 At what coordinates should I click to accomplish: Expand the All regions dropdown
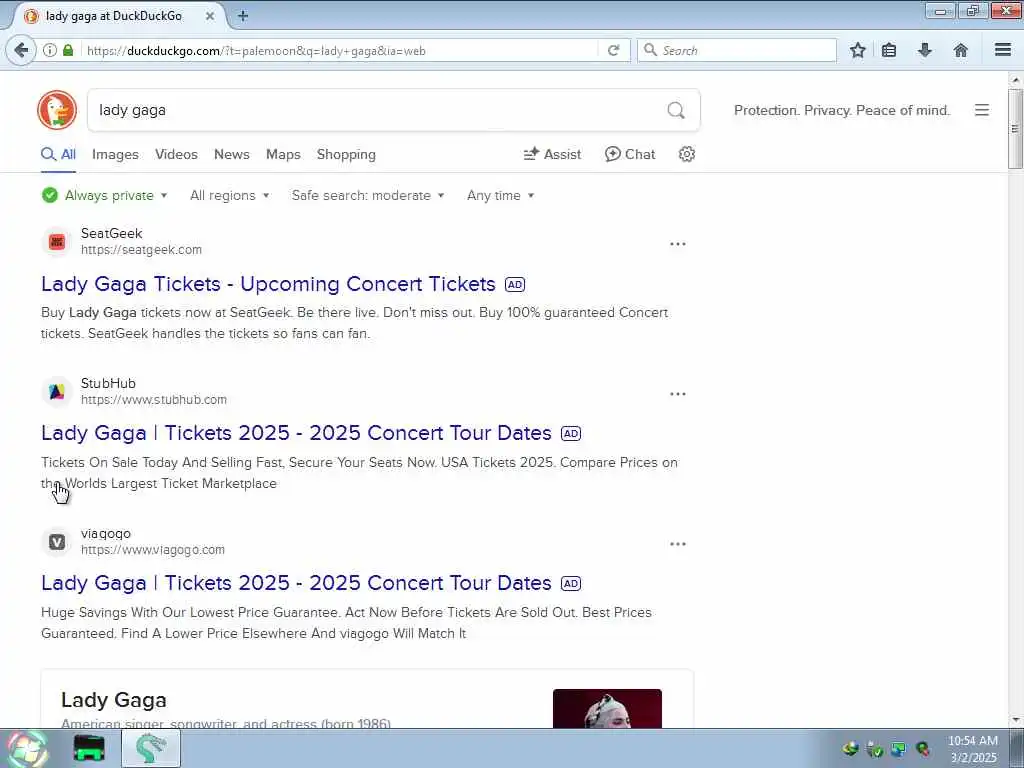229,195
